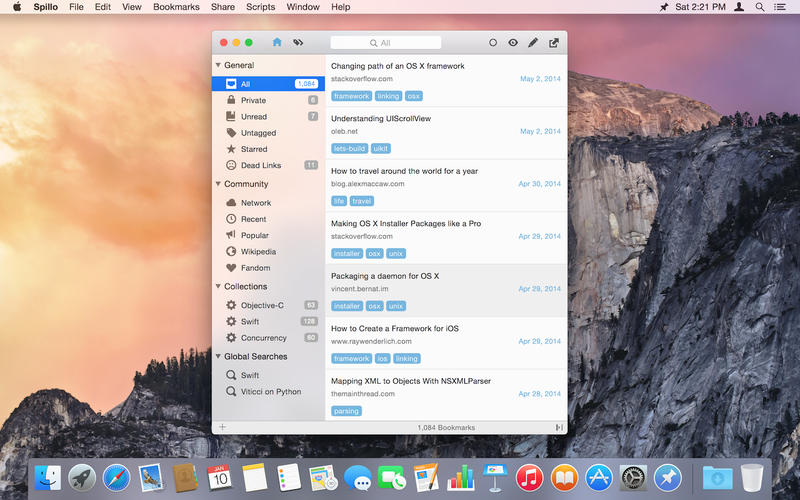Image resolution: width=800 pixels, height=500 pixels.
Task: Click the plus button at sidebar bottom
Action: click(x=222, y=427)
